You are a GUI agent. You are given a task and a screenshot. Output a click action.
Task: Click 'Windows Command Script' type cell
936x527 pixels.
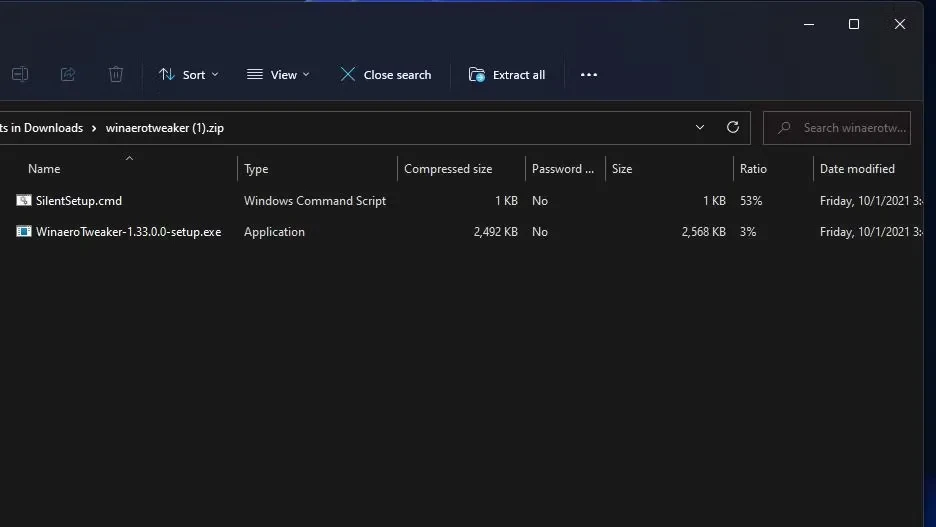tap(315, 201)
